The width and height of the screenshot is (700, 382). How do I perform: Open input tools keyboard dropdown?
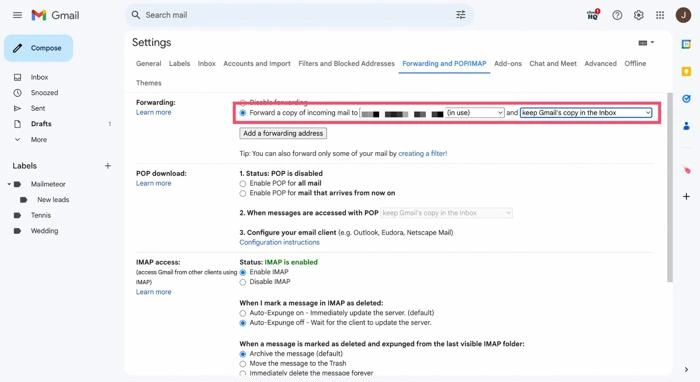pos(646,43)
